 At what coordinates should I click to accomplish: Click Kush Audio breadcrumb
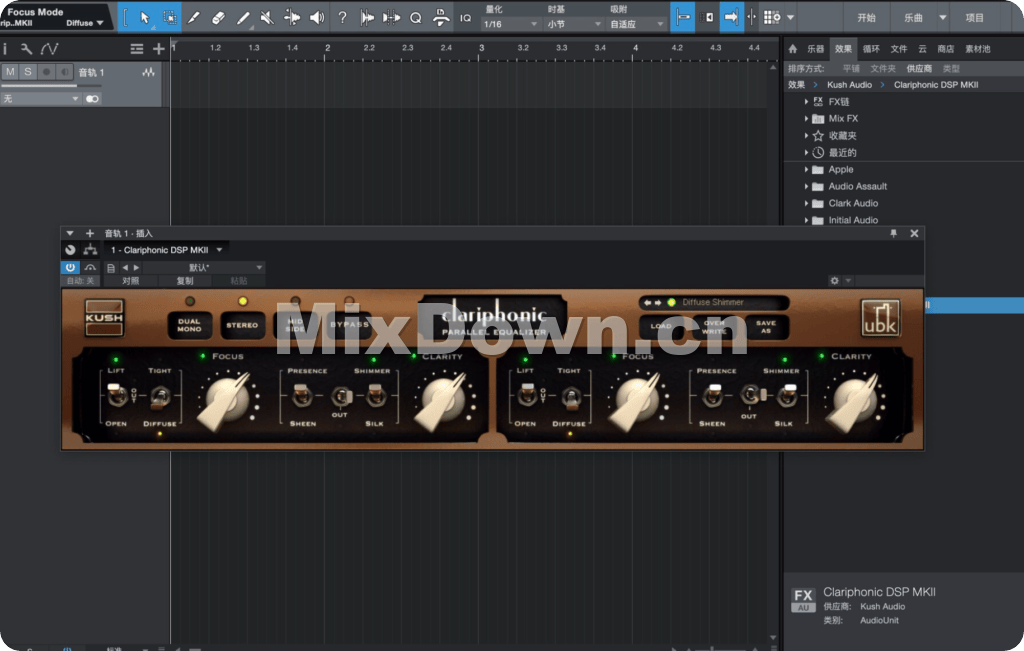pos(849,85)
